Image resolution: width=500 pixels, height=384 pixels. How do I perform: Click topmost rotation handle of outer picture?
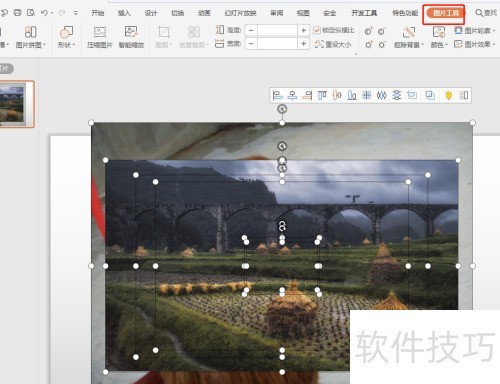[282, 109]
